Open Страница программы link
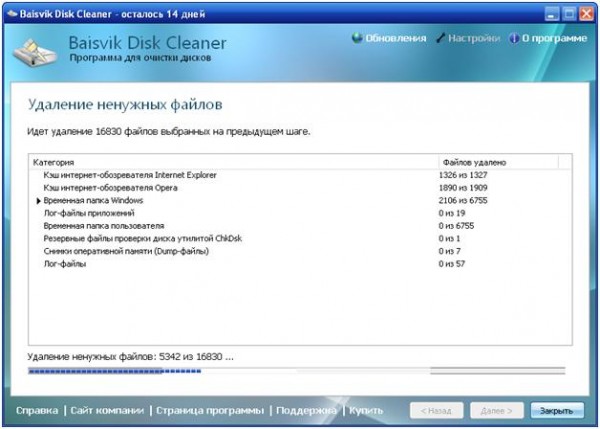 [210, 410]
